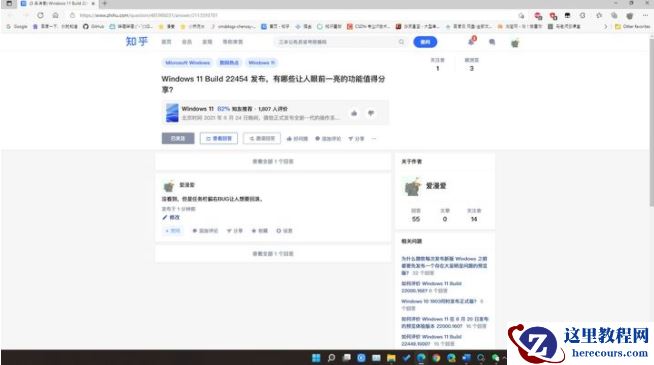This screenshot has height=365, width=654.
Task: Click upper 查看全部 1 个回答 bar
Action: (273, 161)
